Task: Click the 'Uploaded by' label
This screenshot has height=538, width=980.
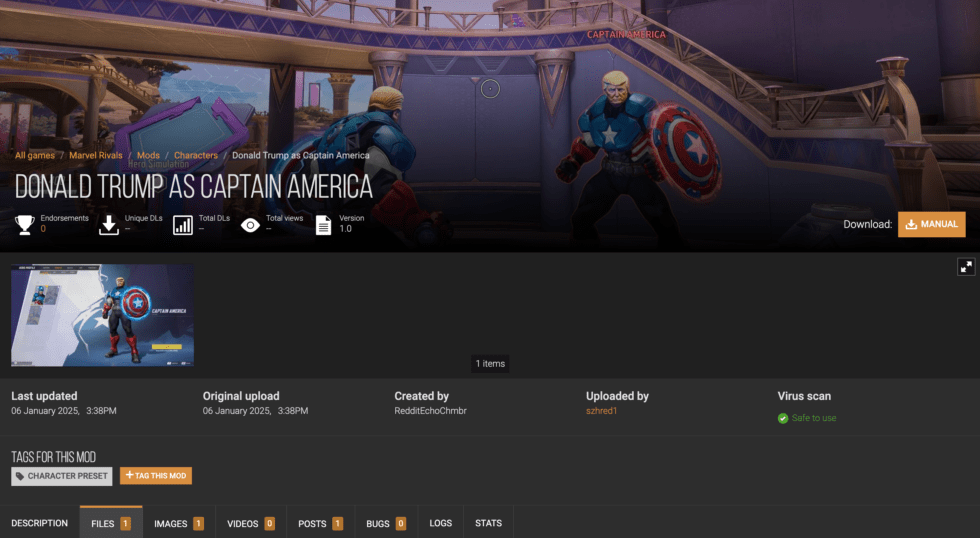Action: [618, 396]
